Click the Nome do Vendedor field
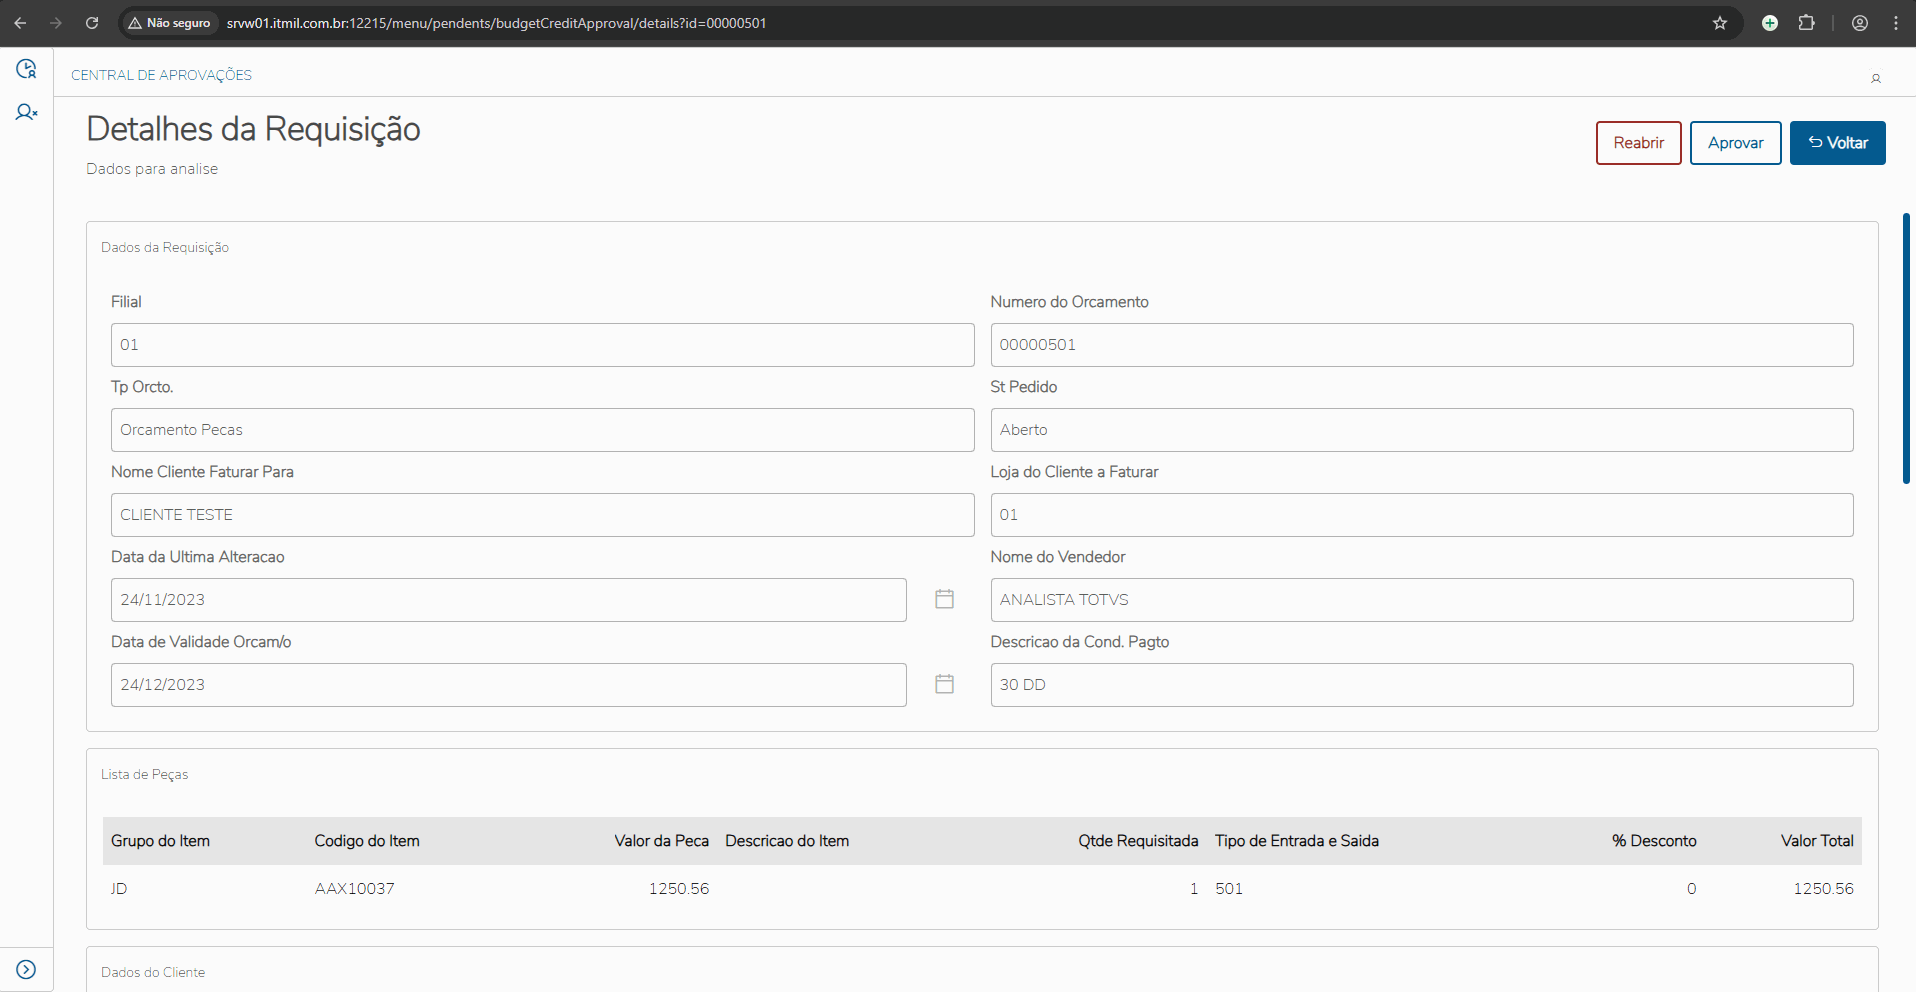This screenshot has width=1916, height=992. (x=1421, y=600)
